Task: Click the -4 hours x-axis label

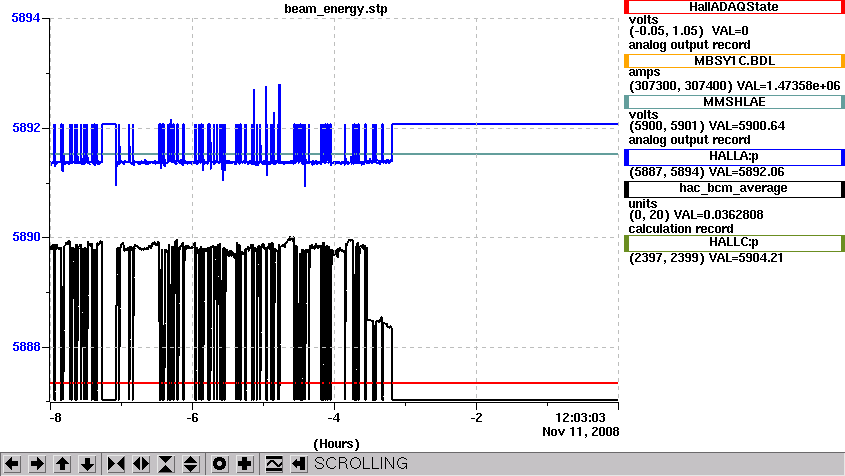Action: click(x=334, y=418)
